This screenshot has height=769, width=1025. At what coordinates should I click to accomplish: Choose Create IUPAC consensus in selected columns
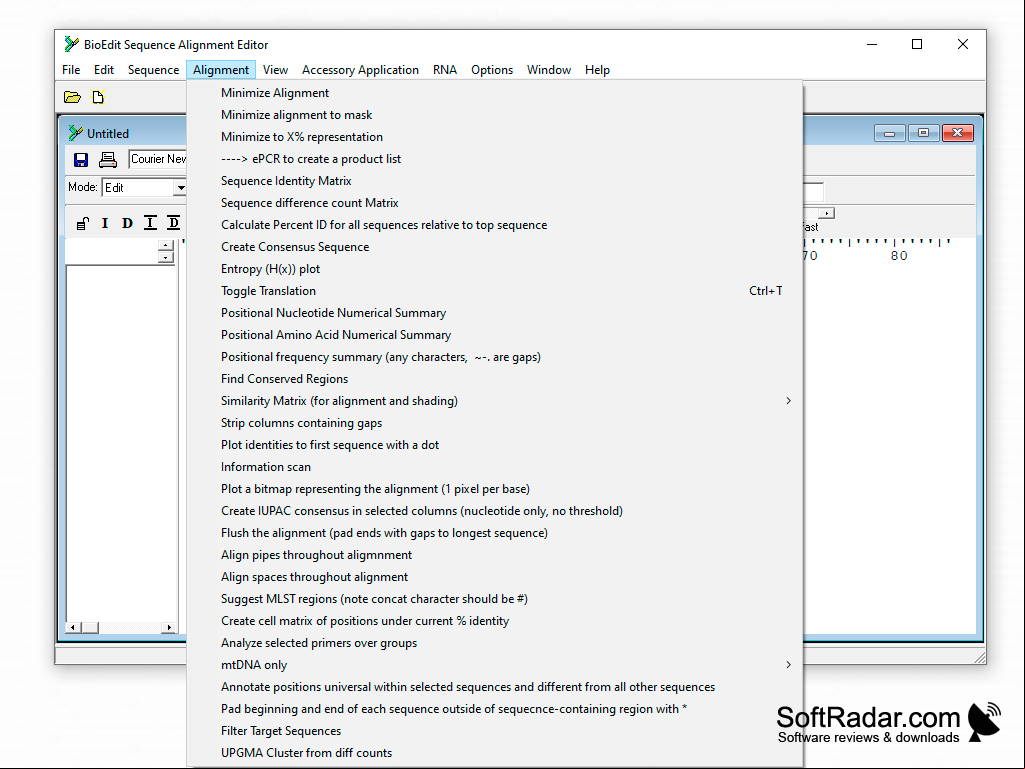pyautogui.click(x=495, y=511)
